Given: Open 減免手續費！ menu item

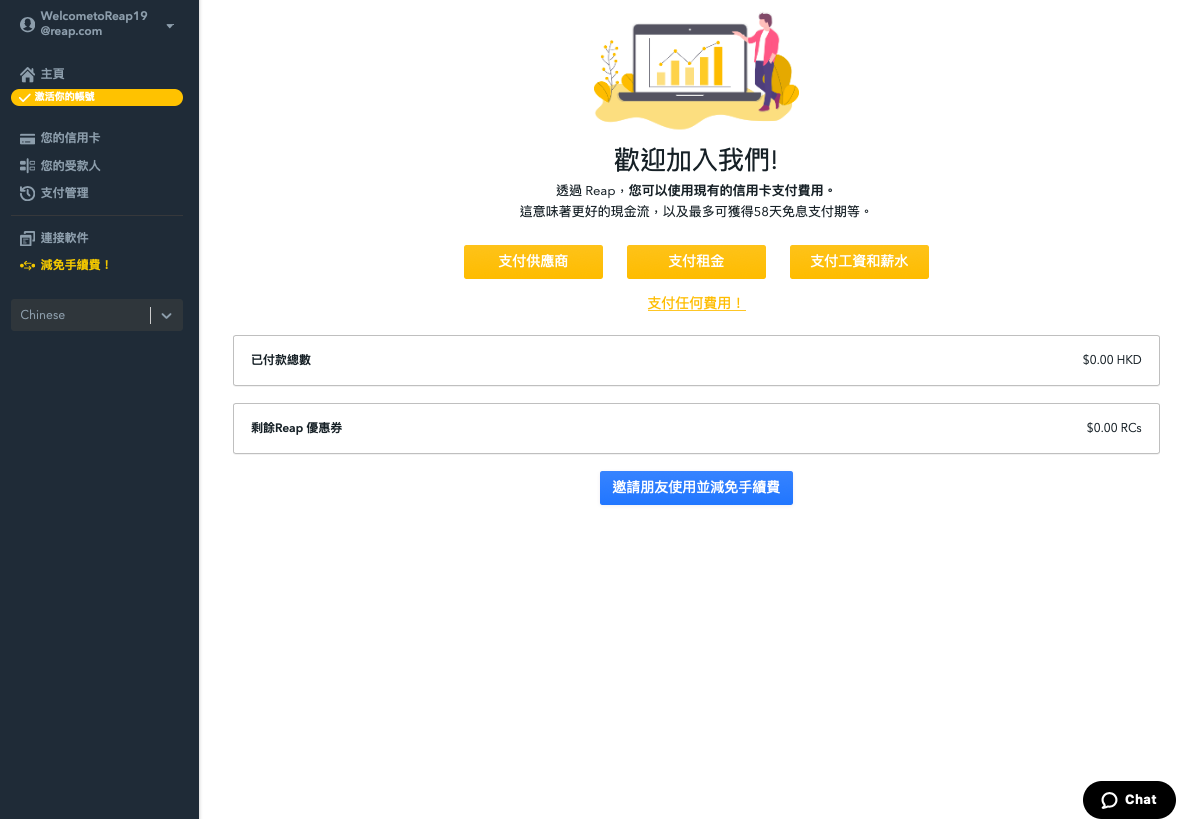Looking at the screenshot, I should pos(75,265).
